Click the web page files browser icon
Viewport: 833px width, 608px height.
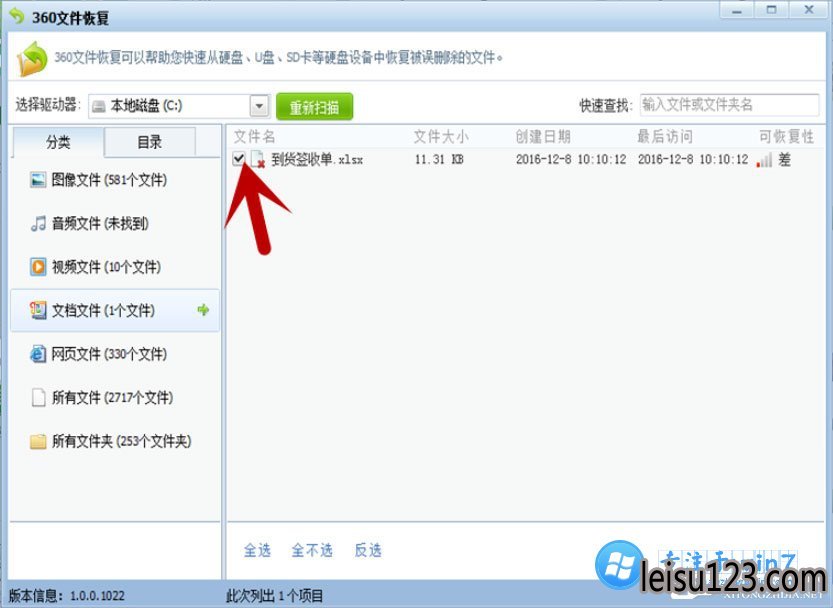38,353
